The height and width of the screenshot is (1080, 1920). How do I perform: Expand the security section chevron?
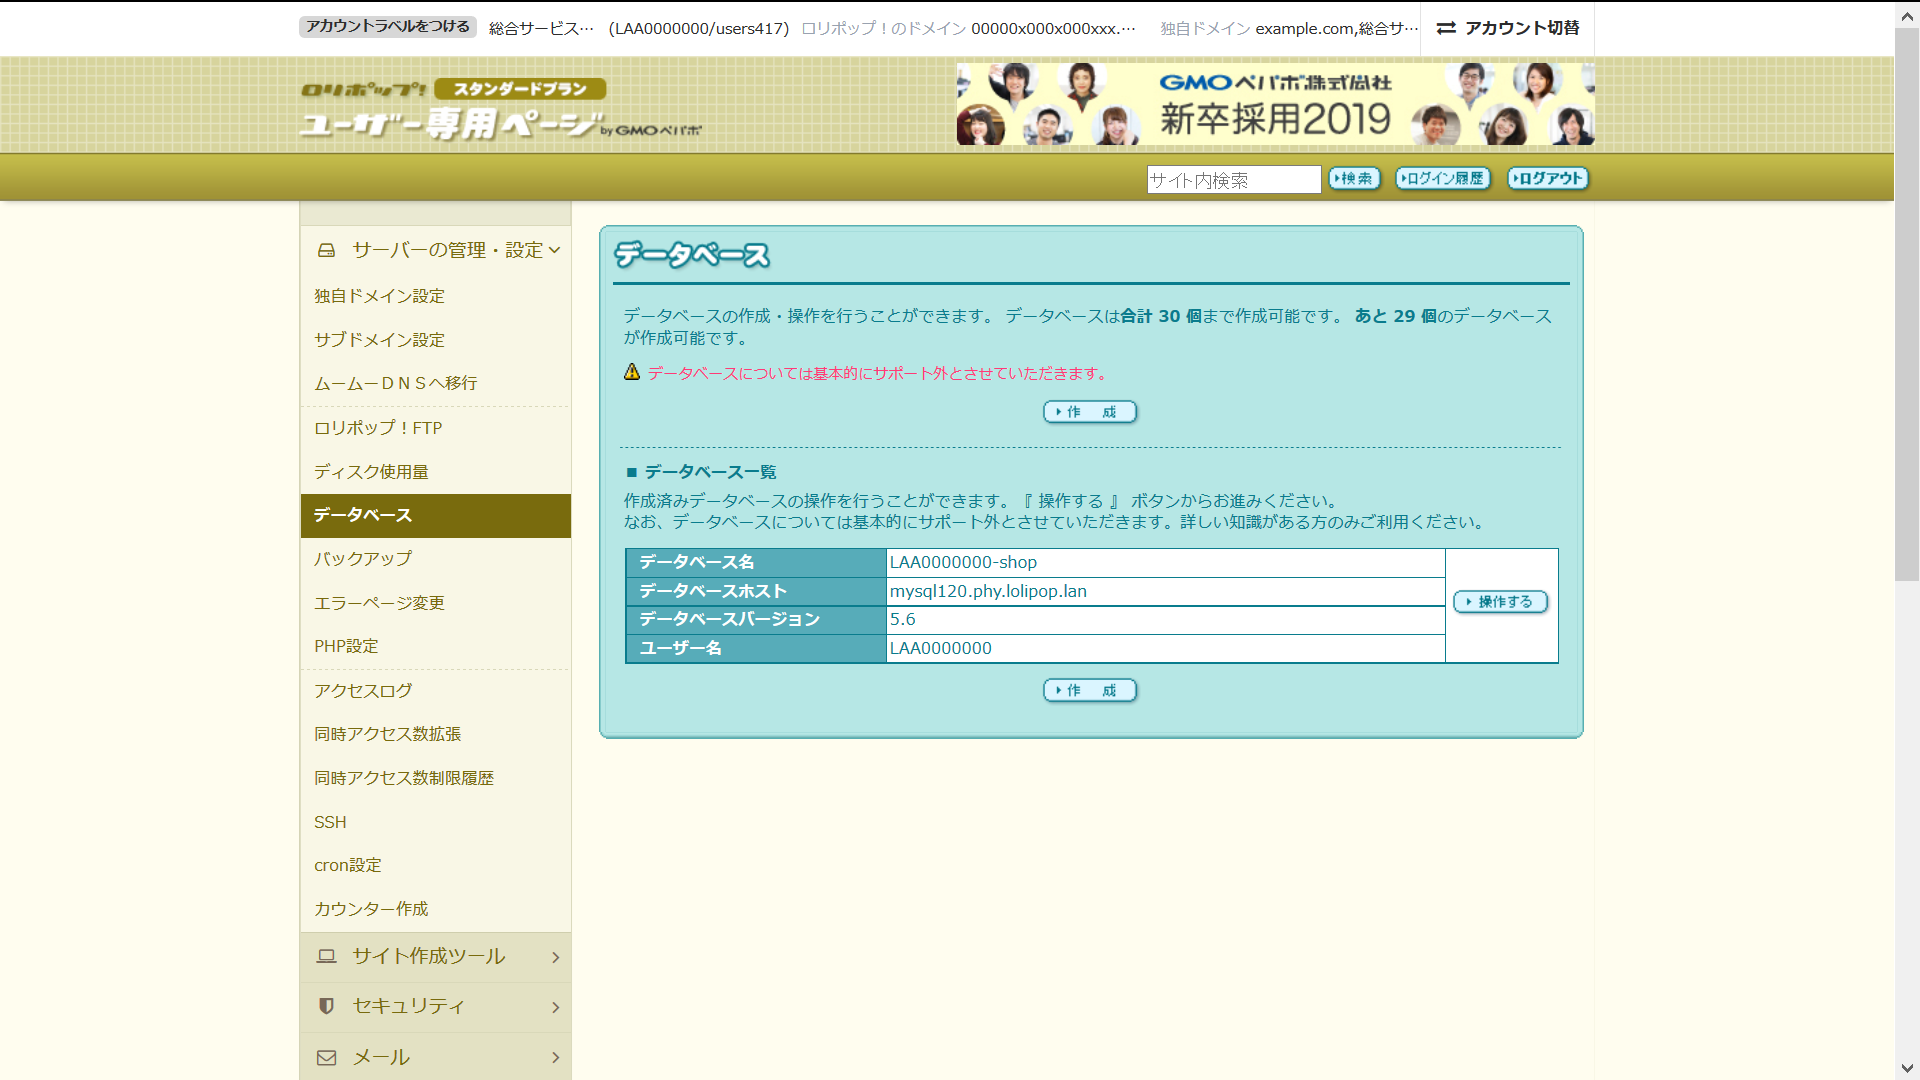pos(555,1007)
